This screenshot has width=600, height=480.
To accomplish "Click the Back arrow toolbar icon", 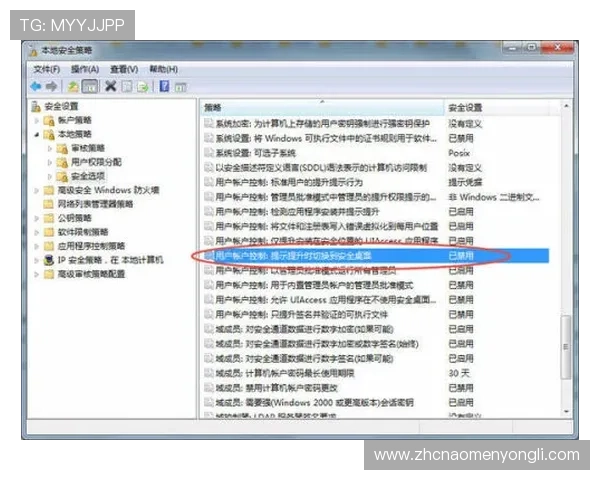I will coord(36,87).
